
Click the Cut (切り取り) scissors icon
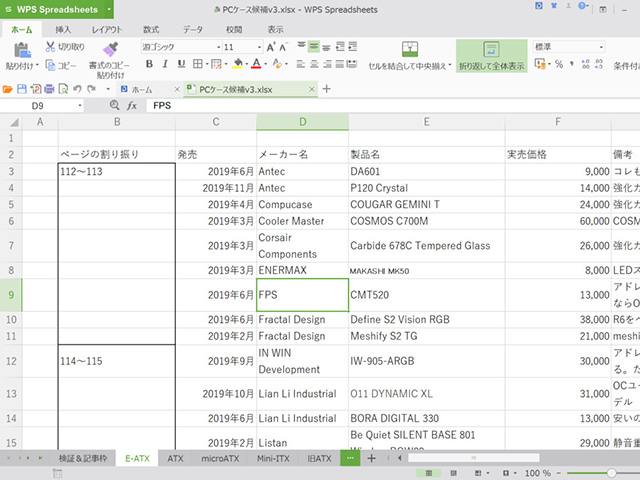click(50, 47)
